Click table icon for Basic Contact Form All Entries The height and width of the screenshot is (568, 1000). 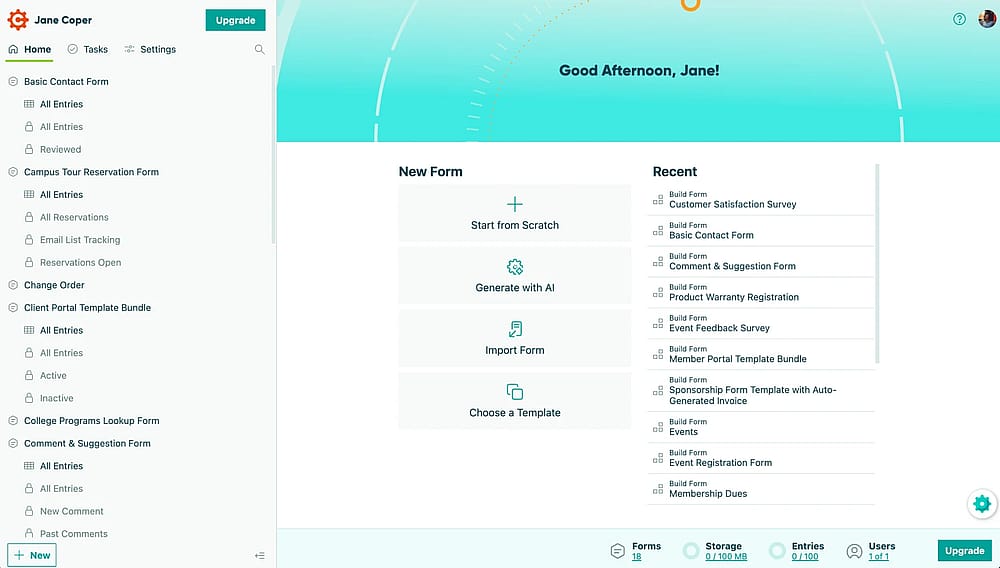click(29, 104)
